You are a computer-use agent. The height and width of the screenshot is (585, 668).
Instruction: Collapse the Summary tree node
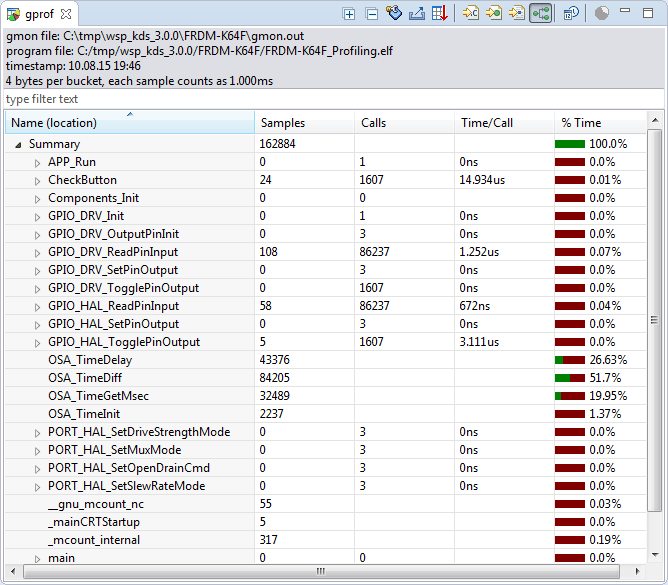18,145
